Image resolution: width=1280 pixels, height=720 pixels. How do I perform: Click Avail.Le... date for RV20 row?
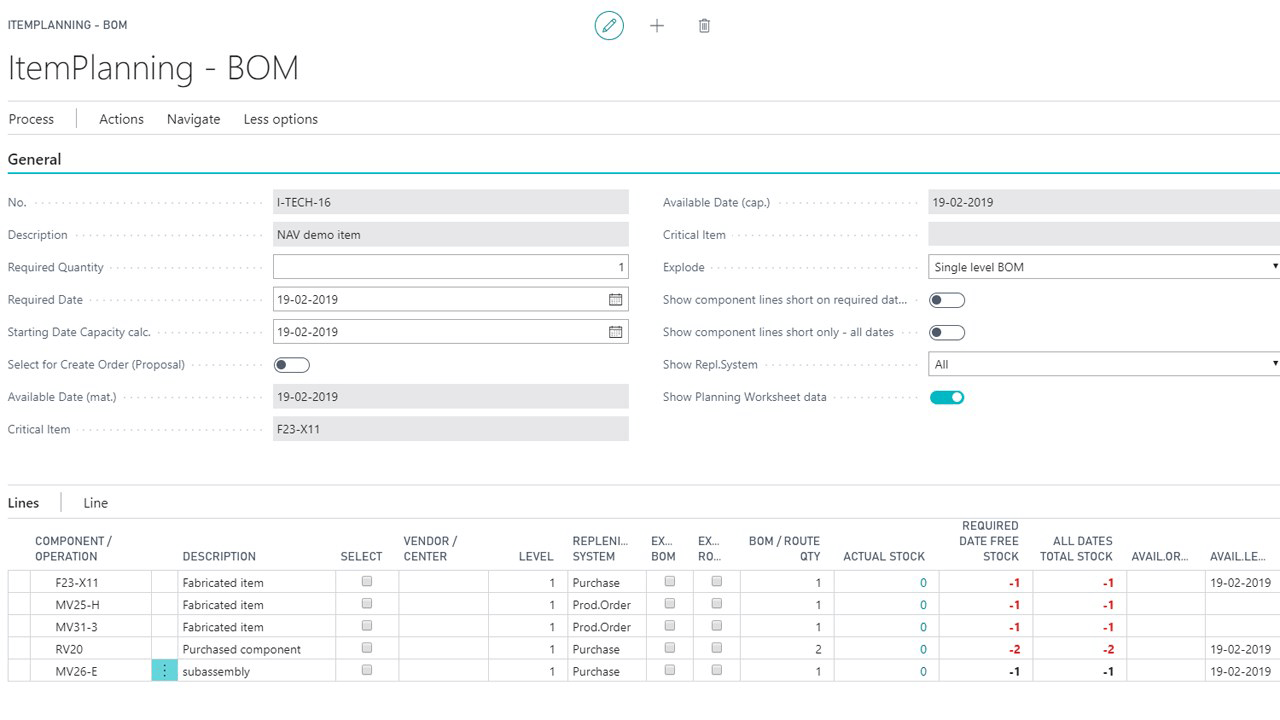(x=1240, y=649)
